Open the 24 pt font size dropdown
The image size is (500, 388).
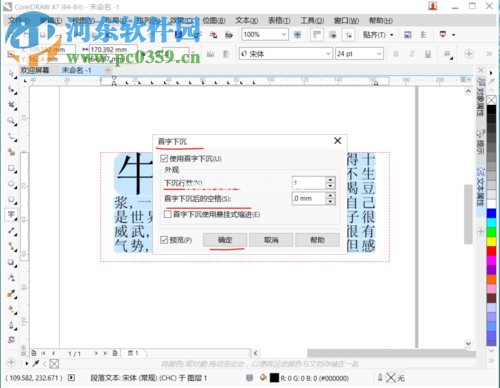[x=379, y=54]
